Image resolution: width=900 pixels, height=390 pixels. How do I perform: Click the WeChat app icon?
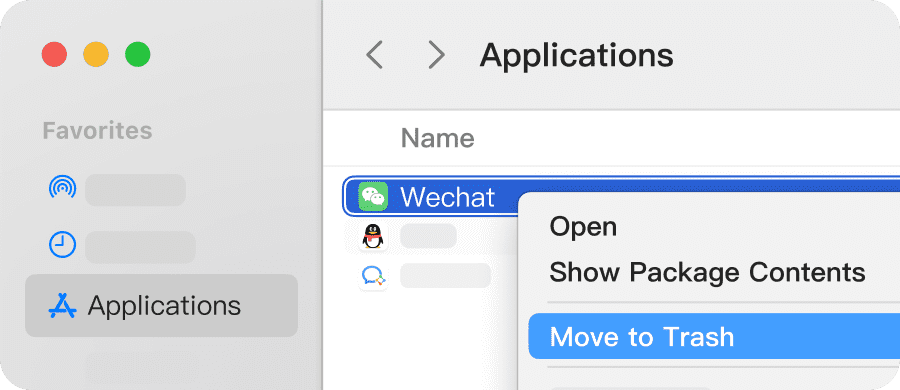(x=373, y=196)
